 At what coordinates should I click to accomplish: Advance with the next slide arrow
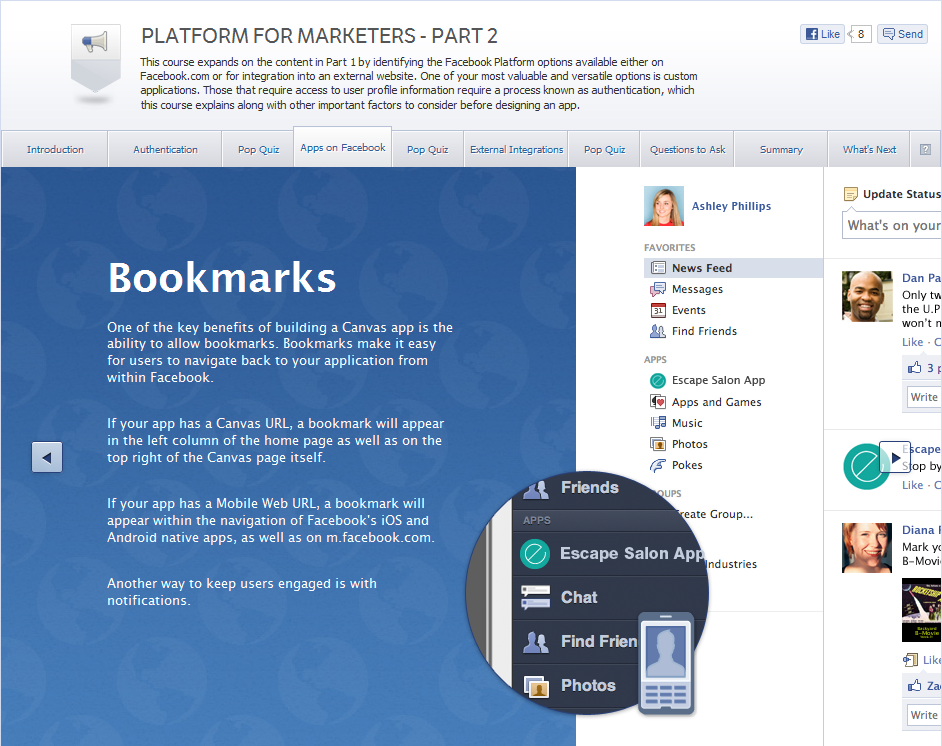(895, 457)
